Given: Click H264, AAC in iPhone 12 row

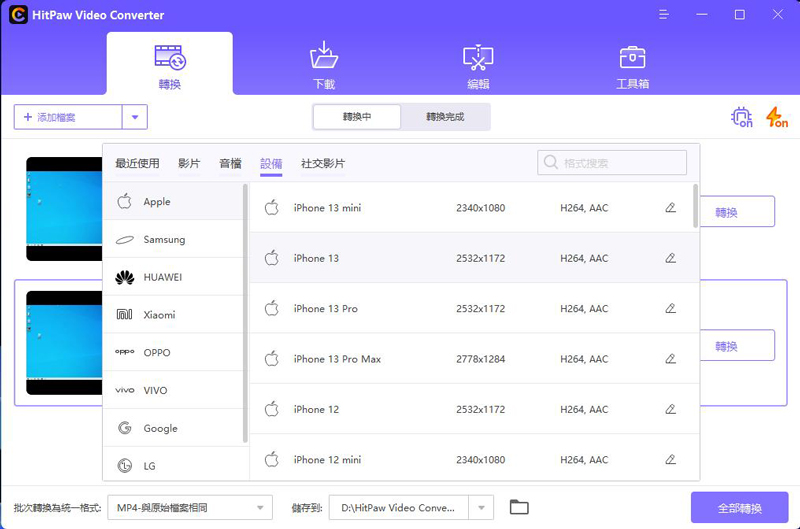Looking at the screenshot, I should (x=584, y=409).
